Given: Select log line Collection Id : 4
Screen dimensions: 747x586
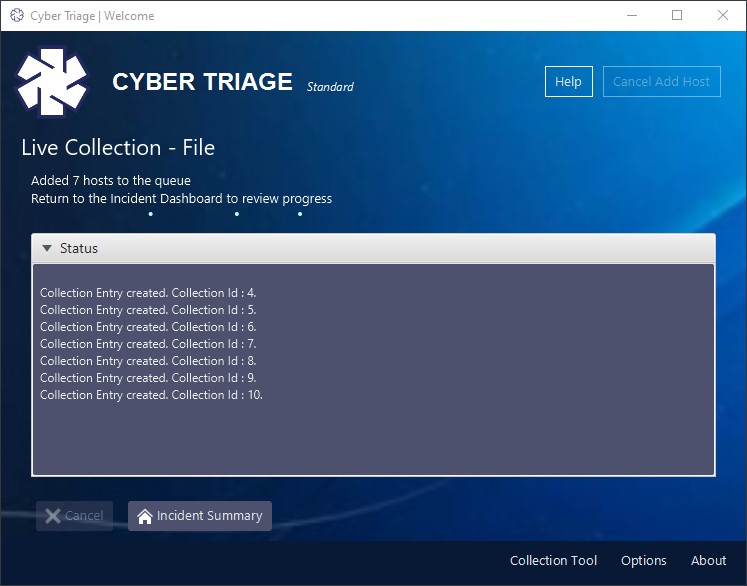Looking at the screenshot, I should coord(148,293).
